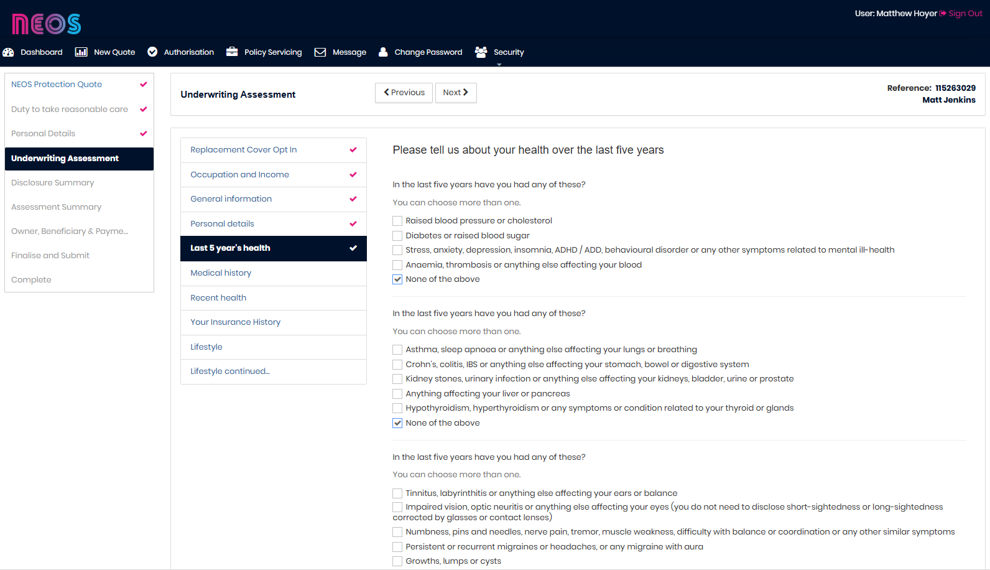Click the Change Password user icon
Screen dimensions: 990x570
pyautogui.click(x=383, y=52)
